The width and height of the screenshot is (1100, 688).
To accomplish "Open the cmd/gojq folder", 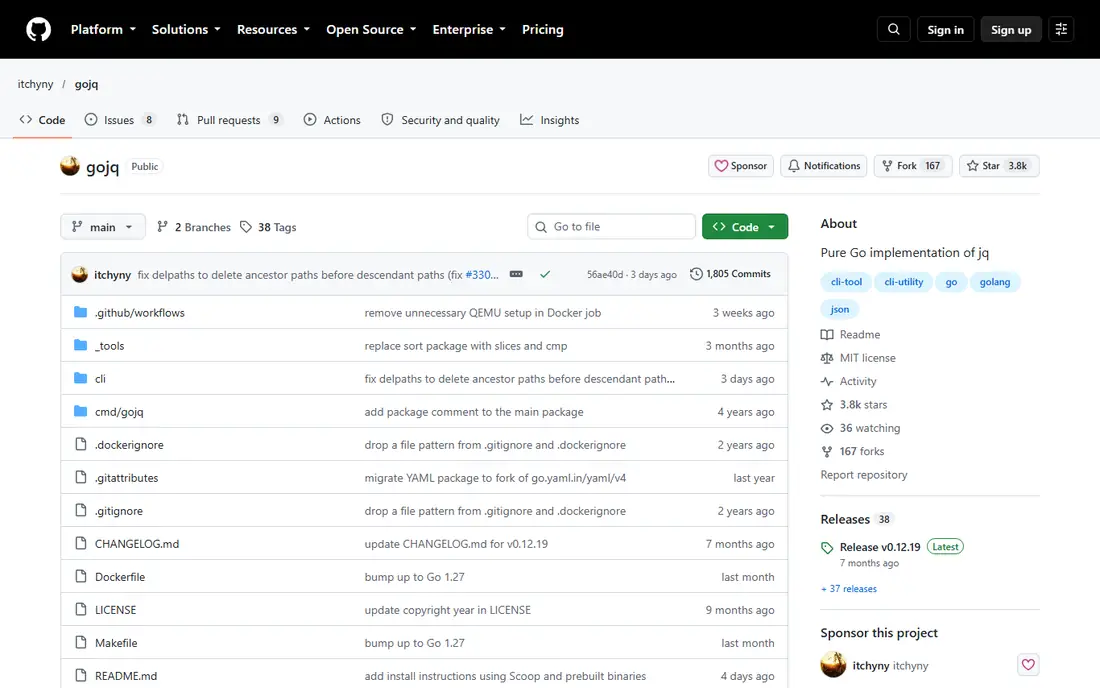I will click(x=119, y=412).
